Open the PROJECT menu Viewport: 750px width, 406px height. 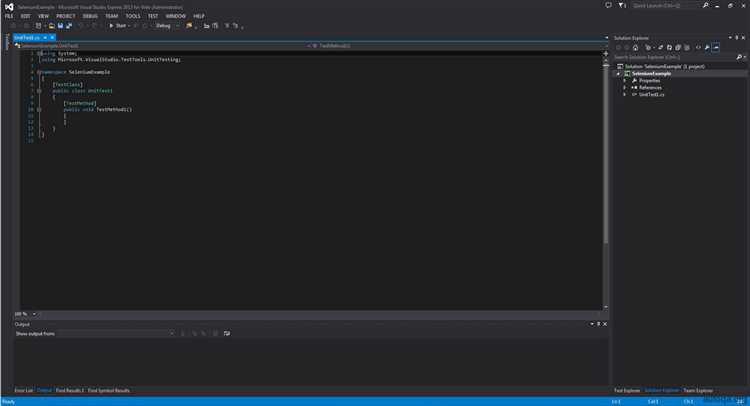(66, 16)
